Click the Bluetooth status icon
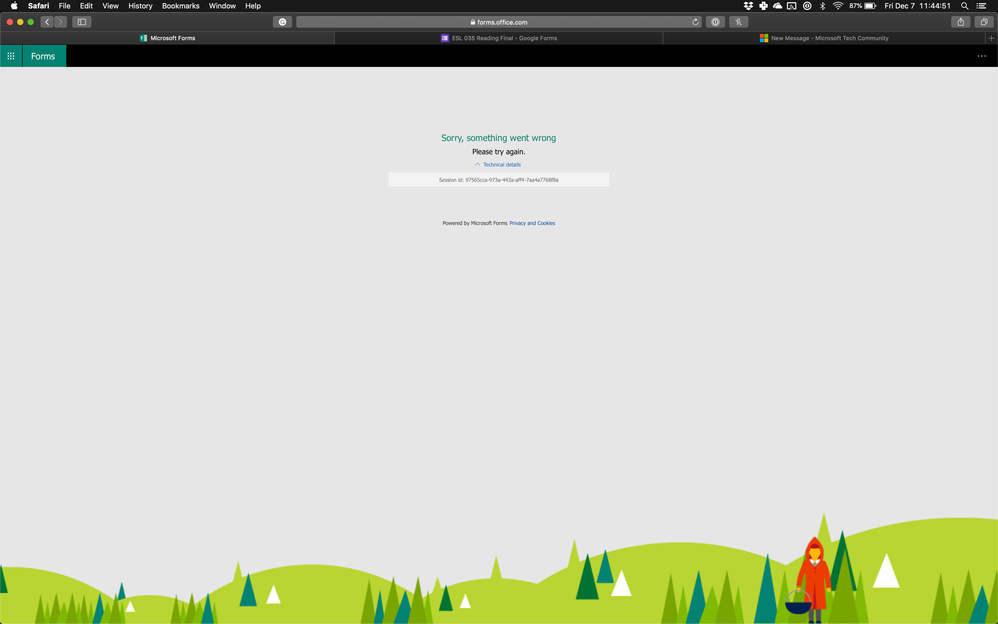 pos(822,6)
